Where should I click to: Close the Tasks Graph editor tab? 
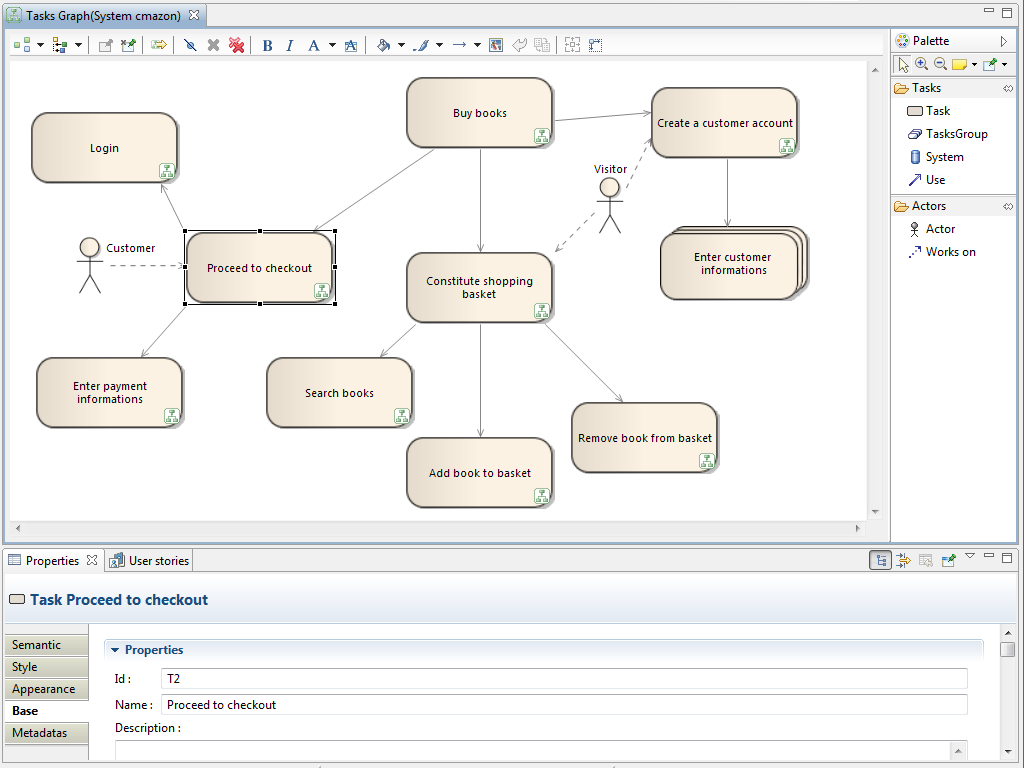tap(194, 14)
